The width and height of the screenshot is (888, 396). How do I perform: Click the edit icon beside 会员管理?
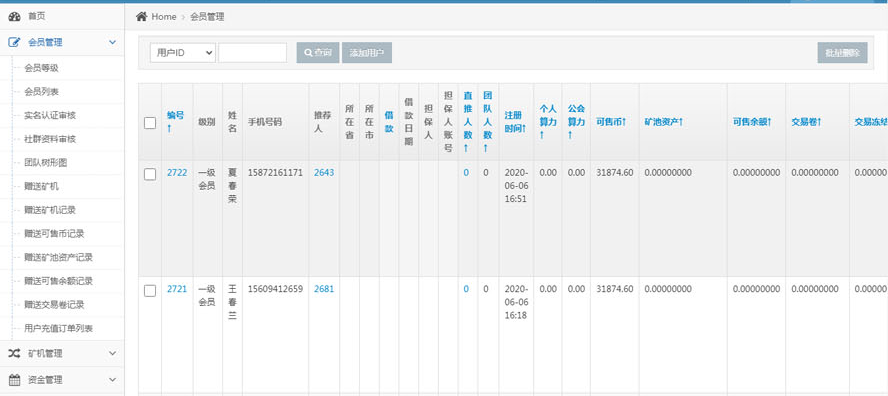click(14, 42)
